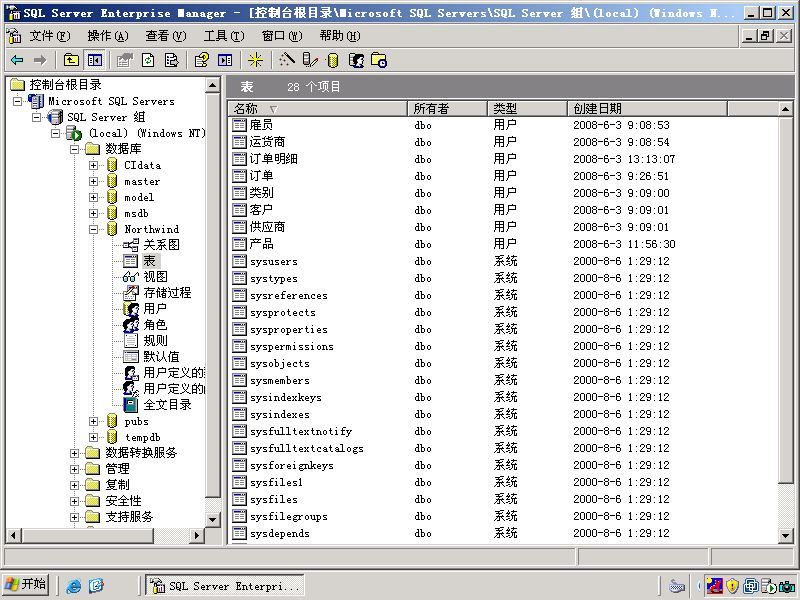Click the Back arrow toolbar button

coord(17,60)
